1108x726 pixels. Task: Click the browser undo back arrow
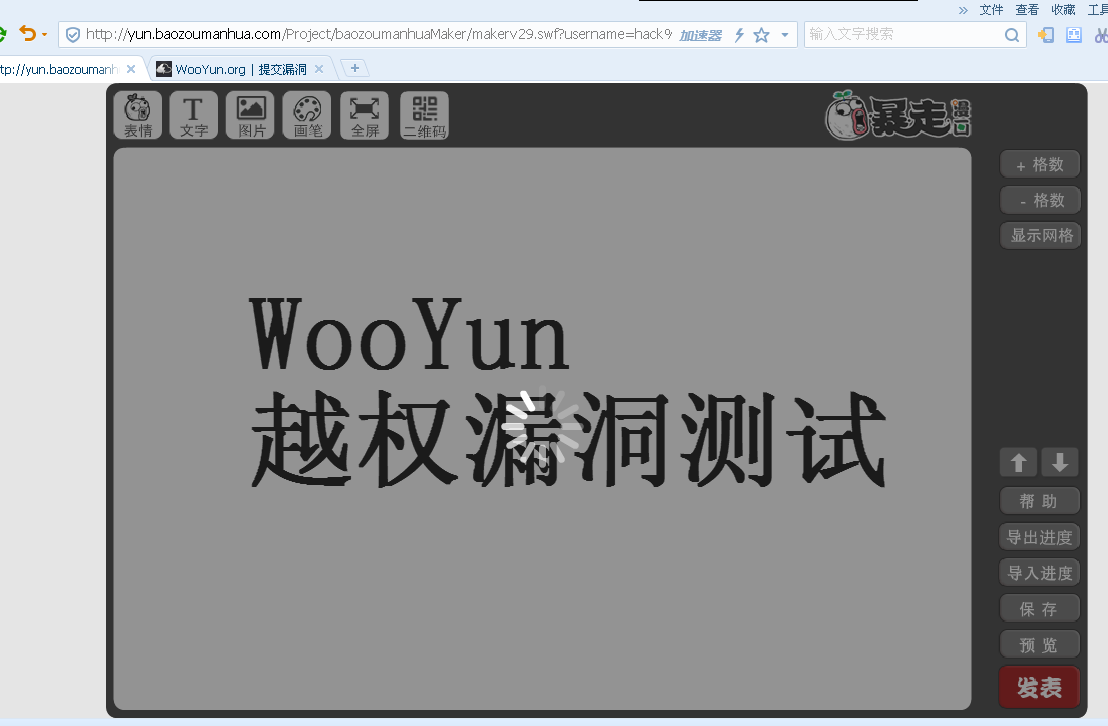(x=27, y=33)
